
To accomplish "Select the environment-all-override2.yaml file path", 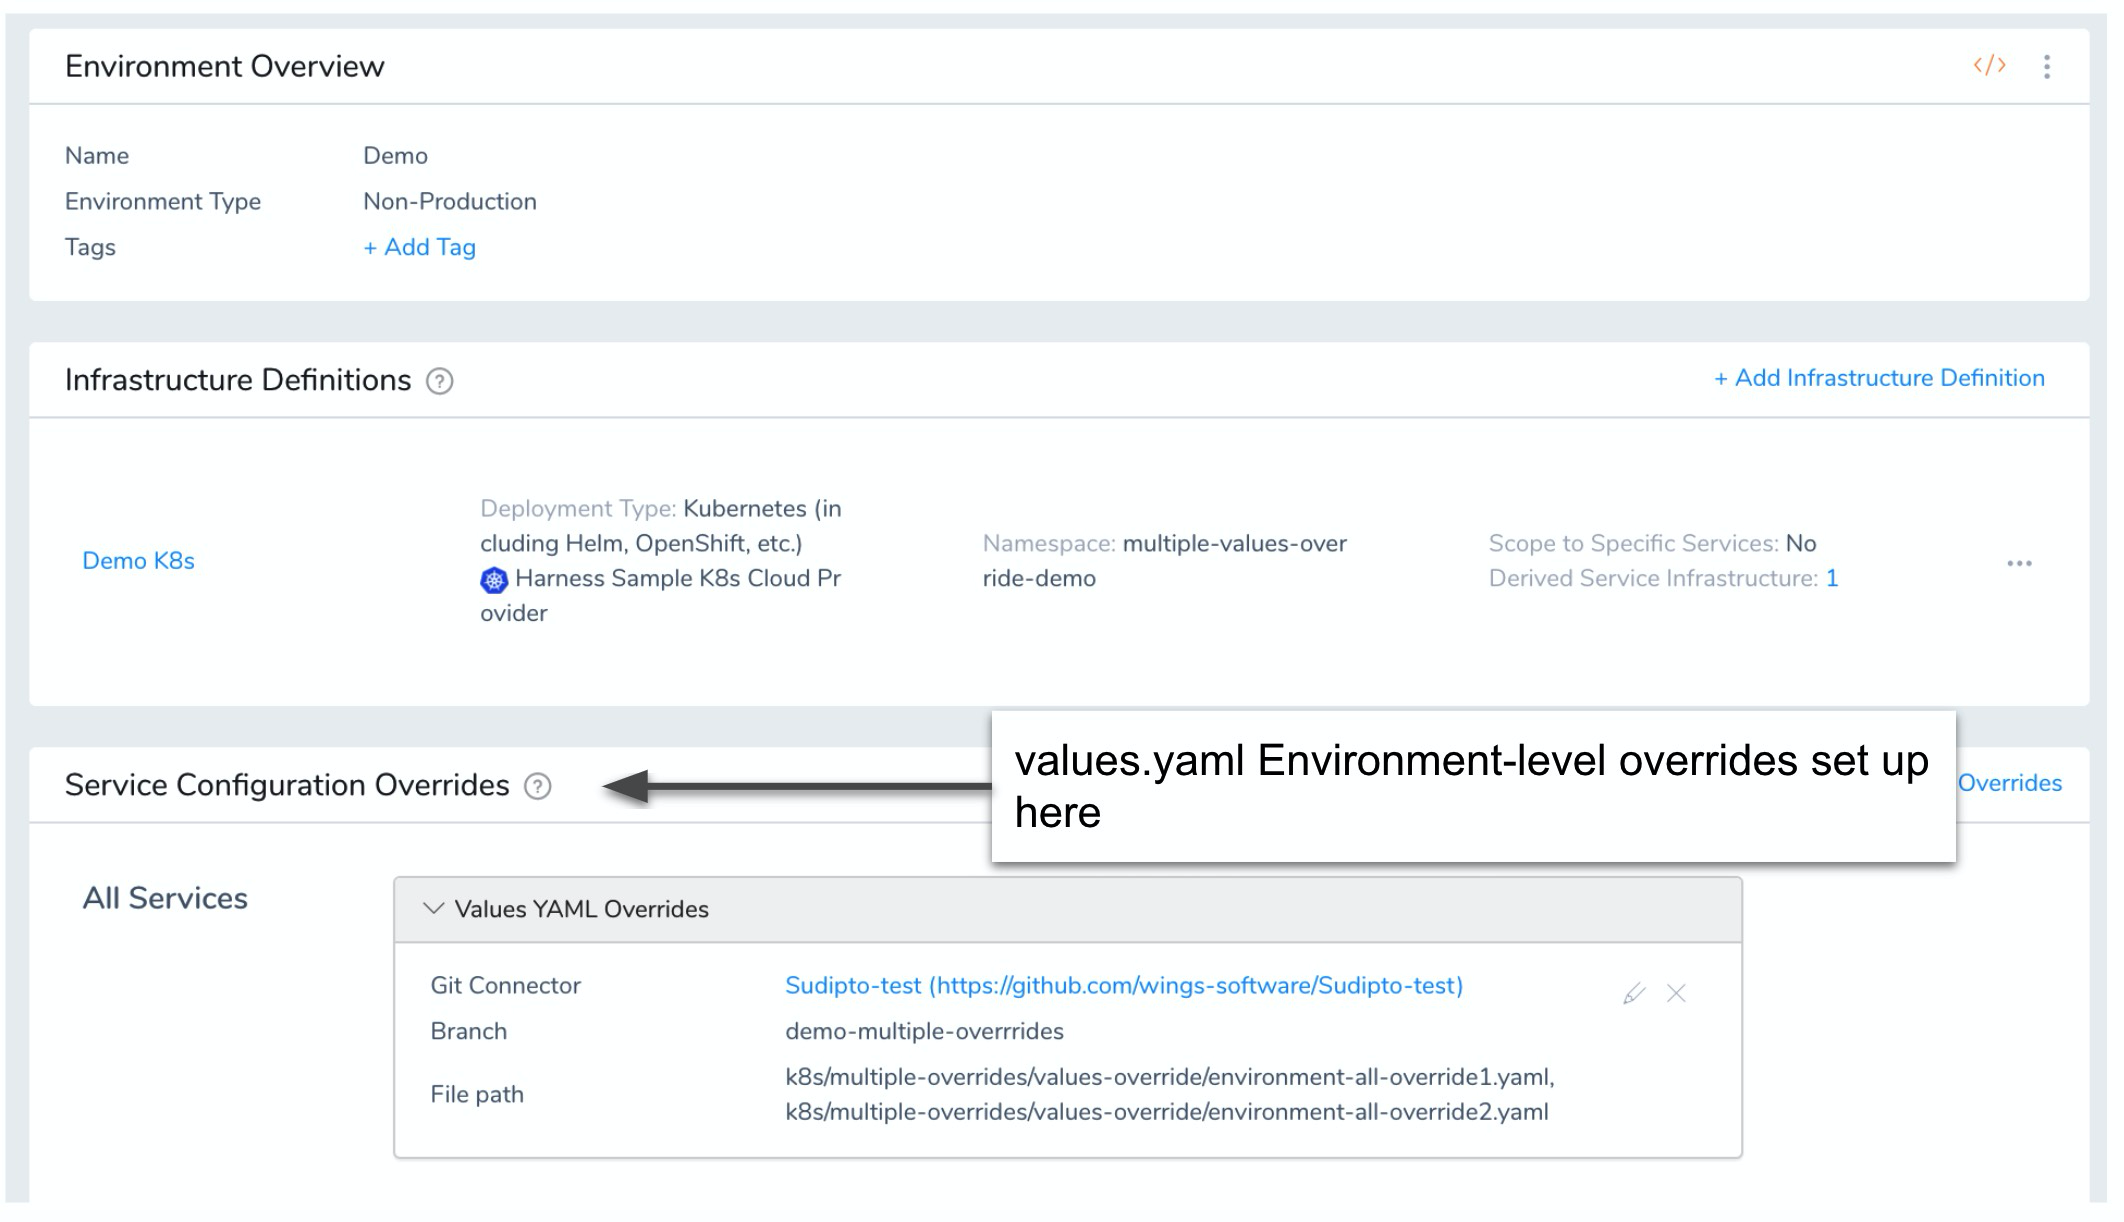I will coord(1167,1112).
